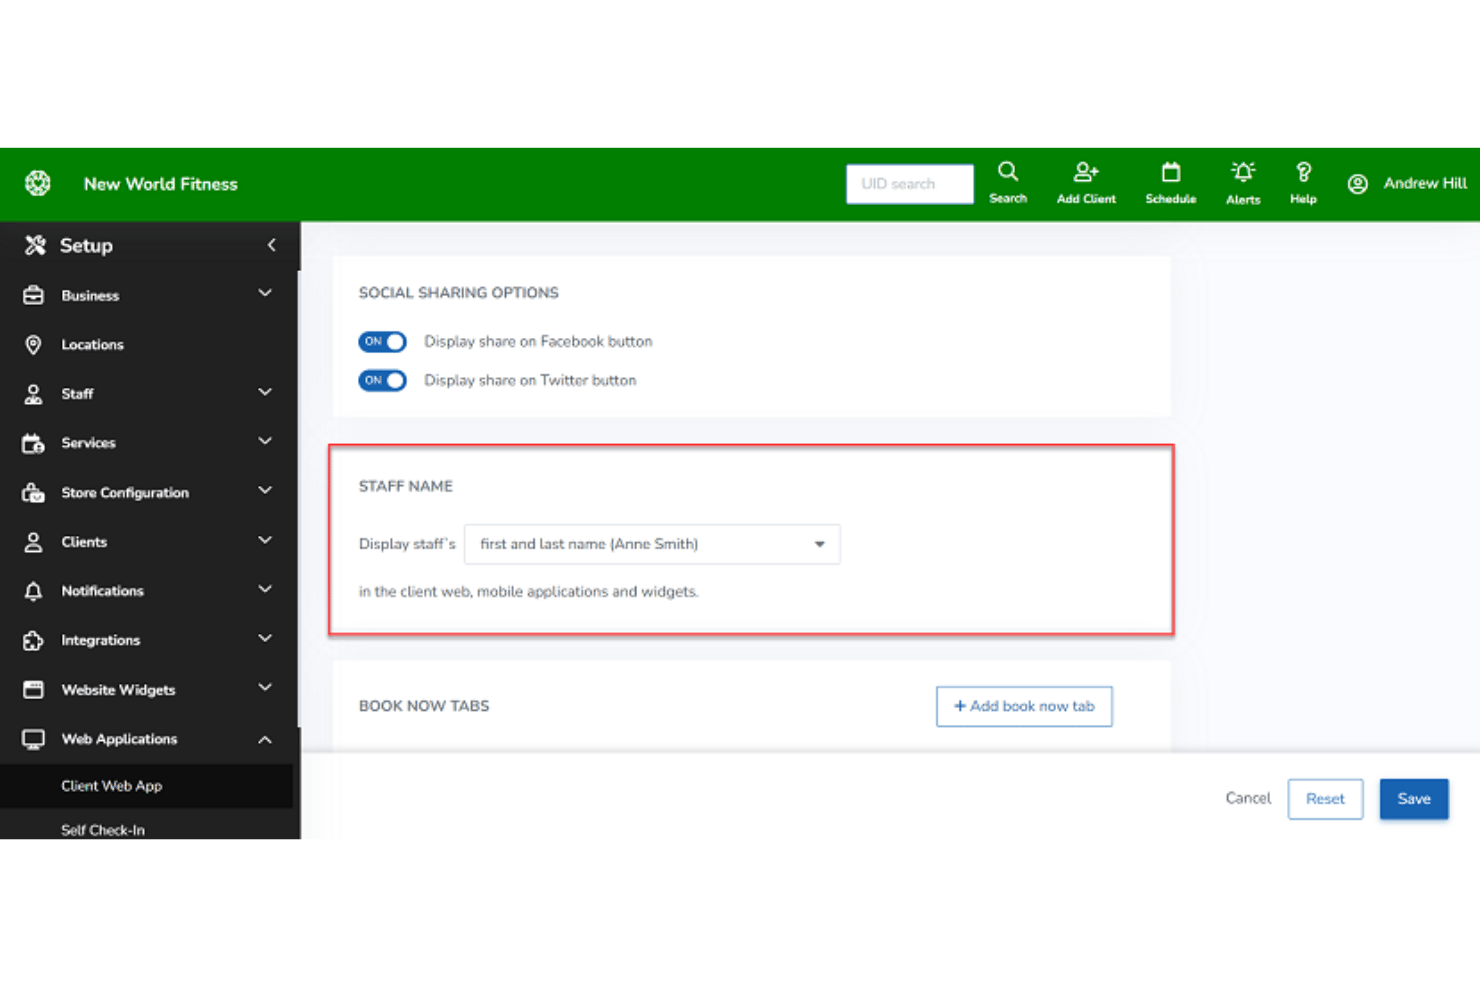Click the Locations pin icon
This screenshot has width=1480, height=987.
(33, 344)
